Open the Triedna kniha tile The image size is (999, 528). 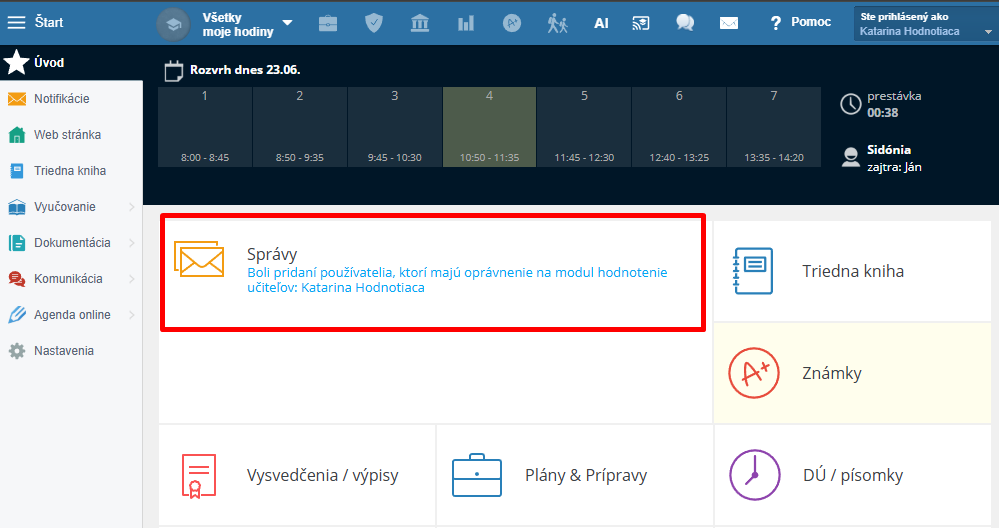852,271
